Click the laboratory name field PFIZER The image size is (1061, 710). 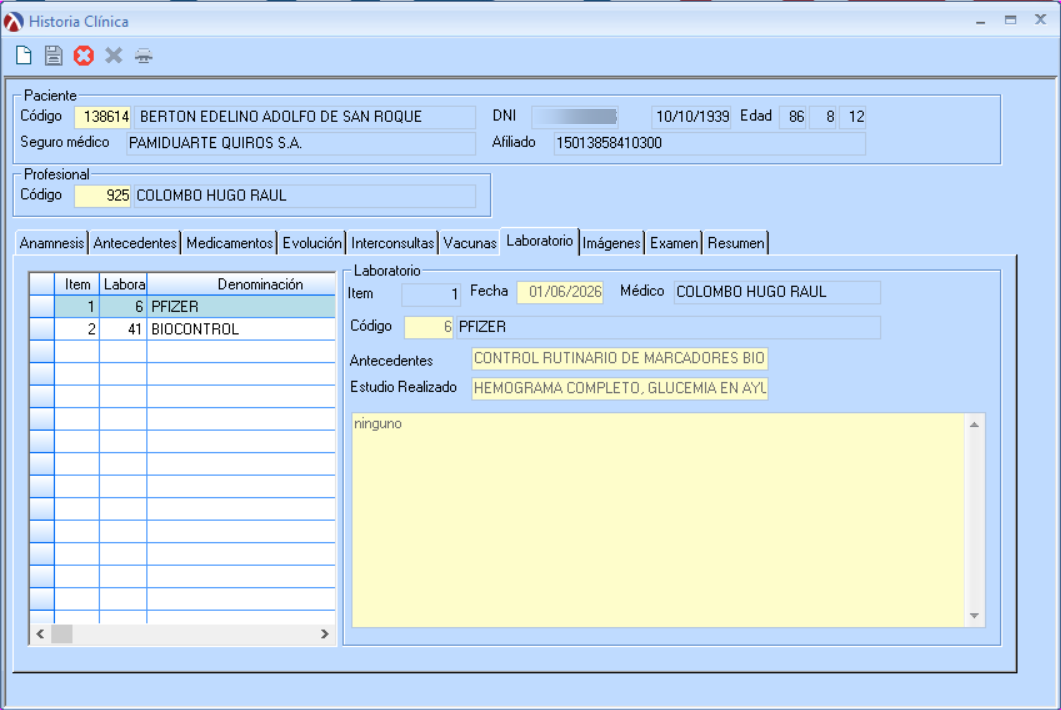(x=669, y=328)
